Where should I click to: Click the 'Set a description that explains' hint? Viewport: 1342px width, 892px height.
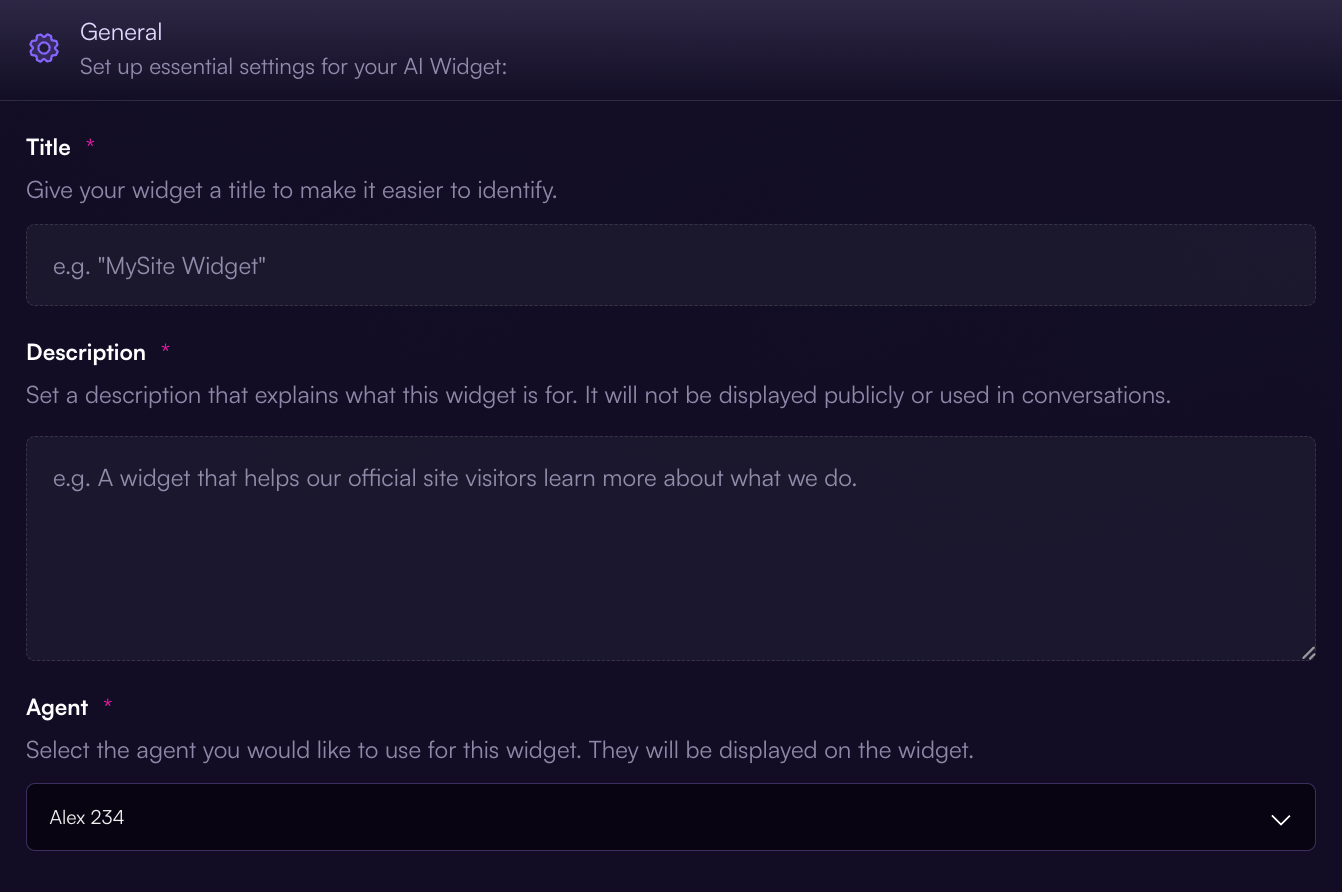coord(598,395)
